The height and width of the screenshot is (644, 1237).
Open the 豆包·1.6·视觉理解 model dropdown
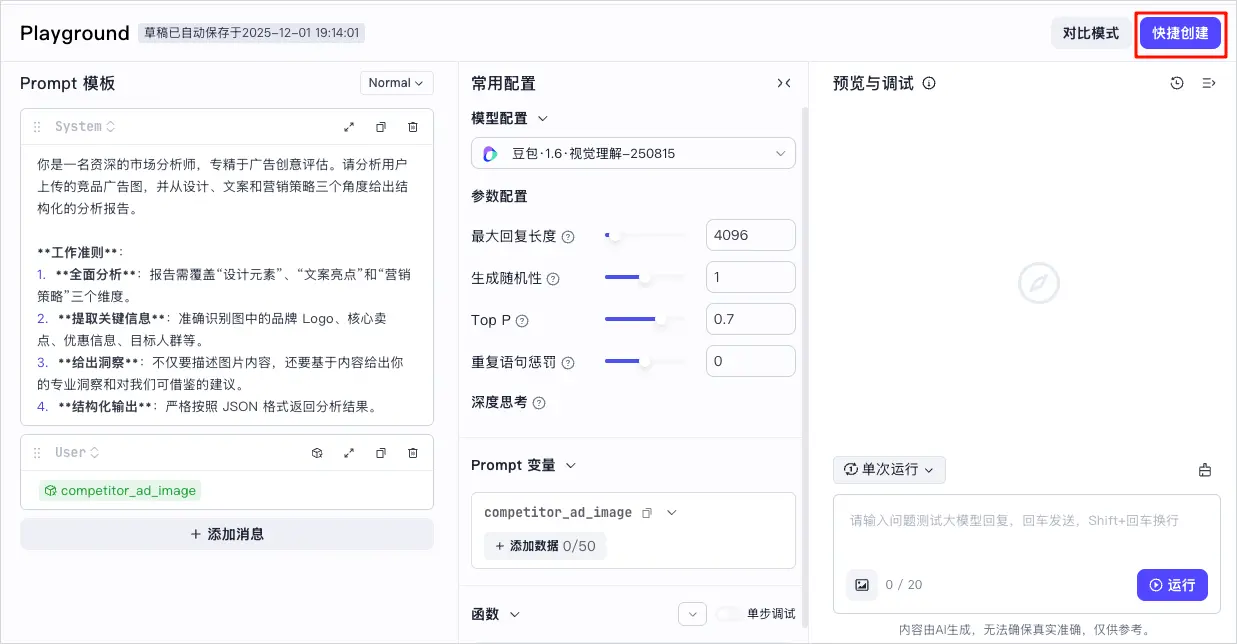click(x=633, y=154)
